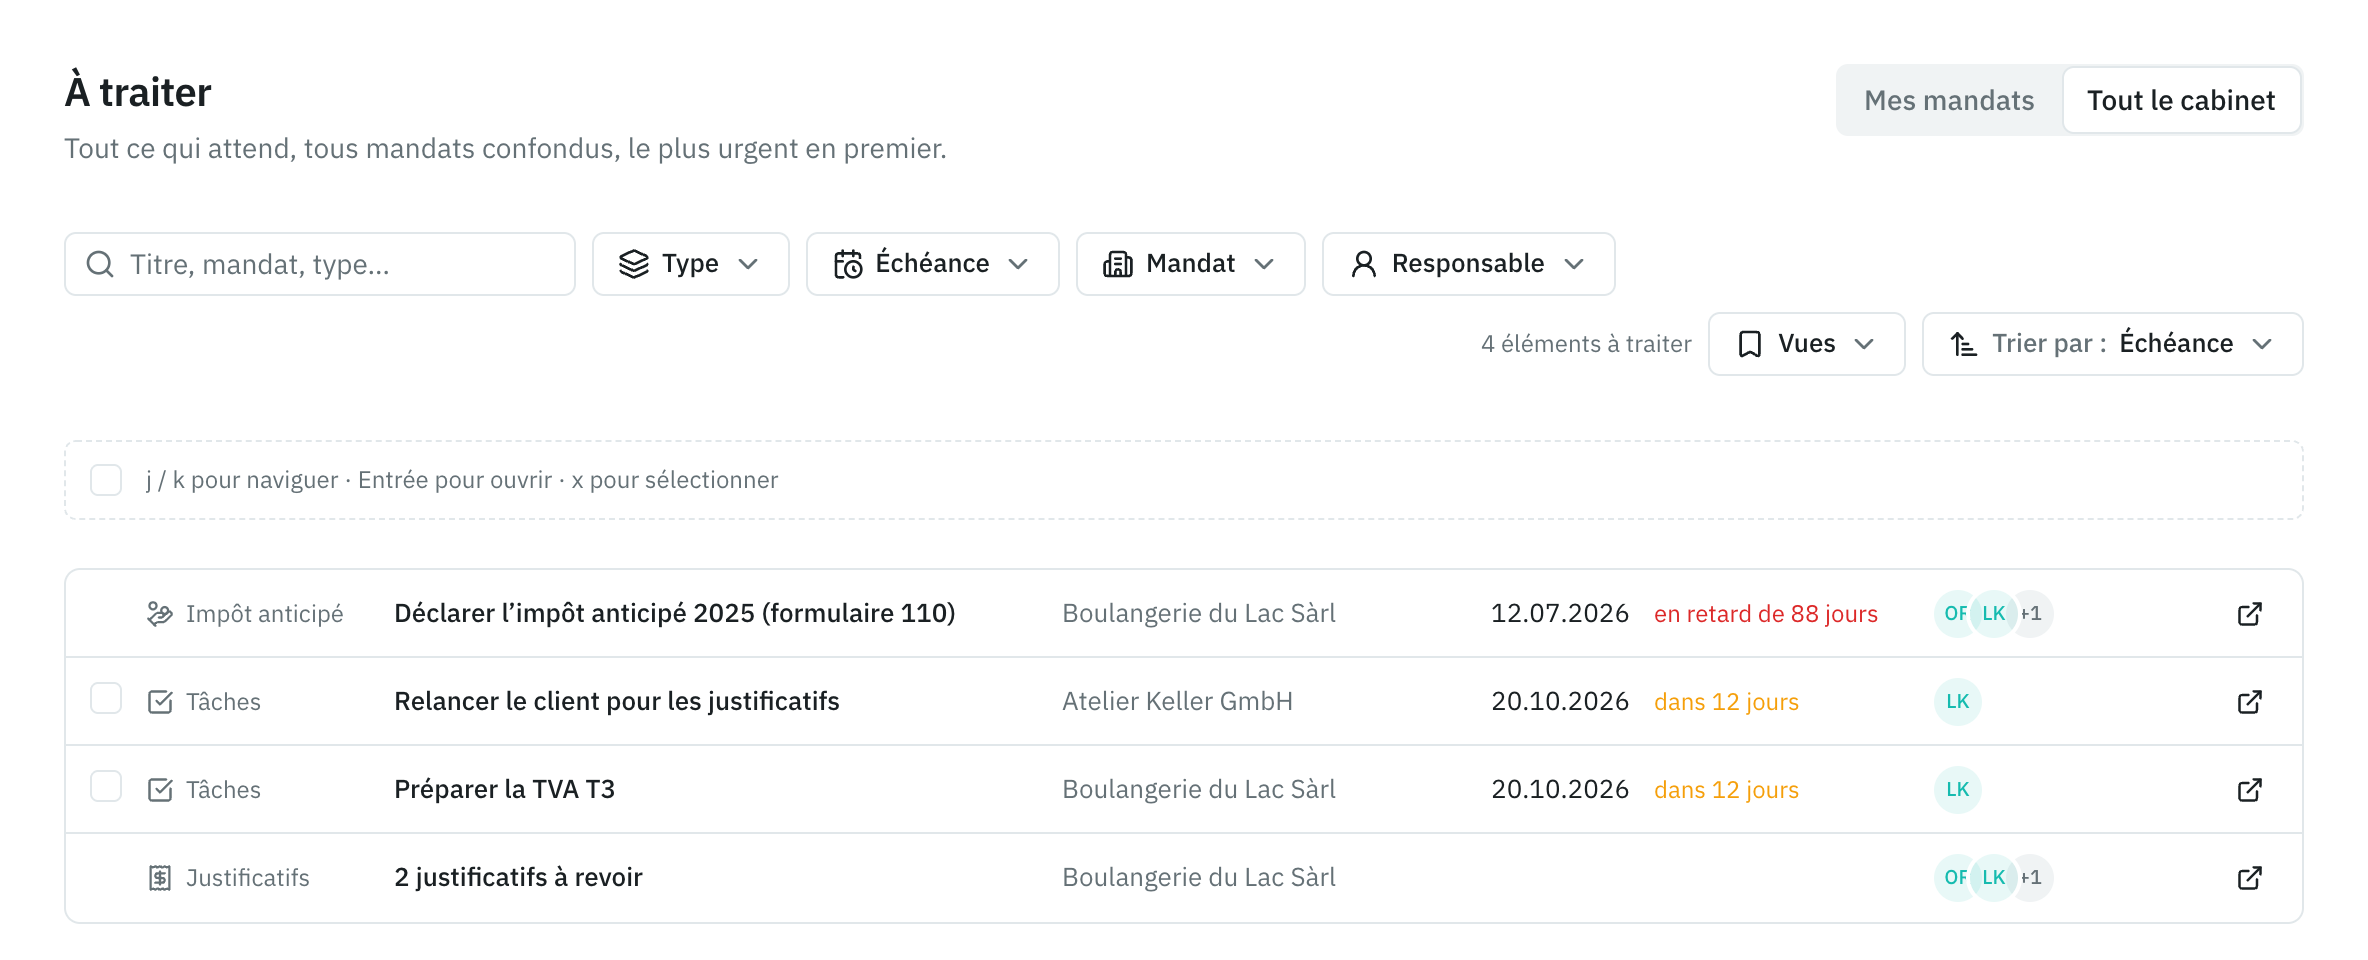Viewport: 2368px width, 960px height.
Task: Open external link for Déclarer l'impôt anticipé row
Action: coord(2249,614)
